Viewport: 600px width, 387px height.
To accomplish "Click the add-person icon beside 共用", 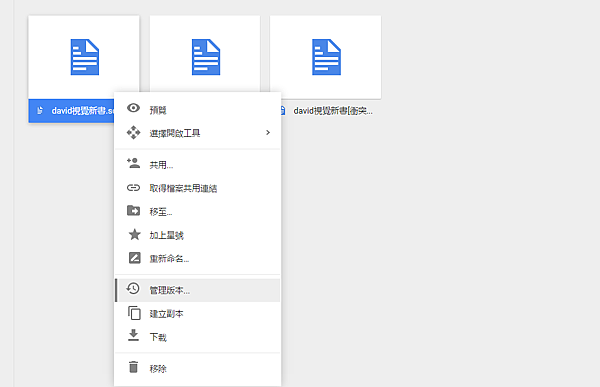I will (133, 163).
